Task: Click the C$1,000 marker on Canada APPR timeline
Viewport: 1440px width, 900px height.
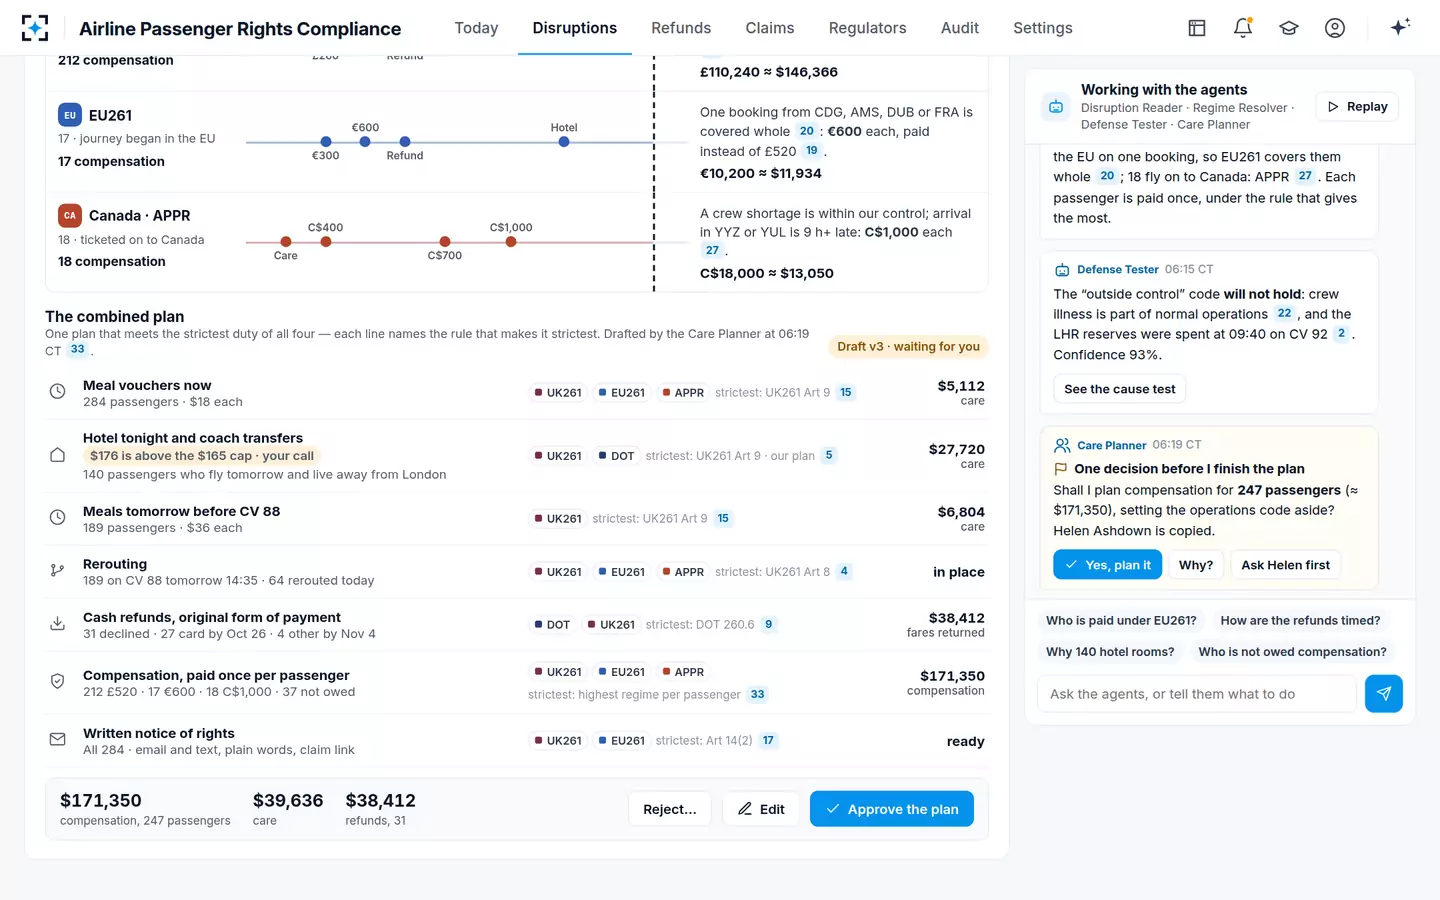Action: click(x=511, y=241)
